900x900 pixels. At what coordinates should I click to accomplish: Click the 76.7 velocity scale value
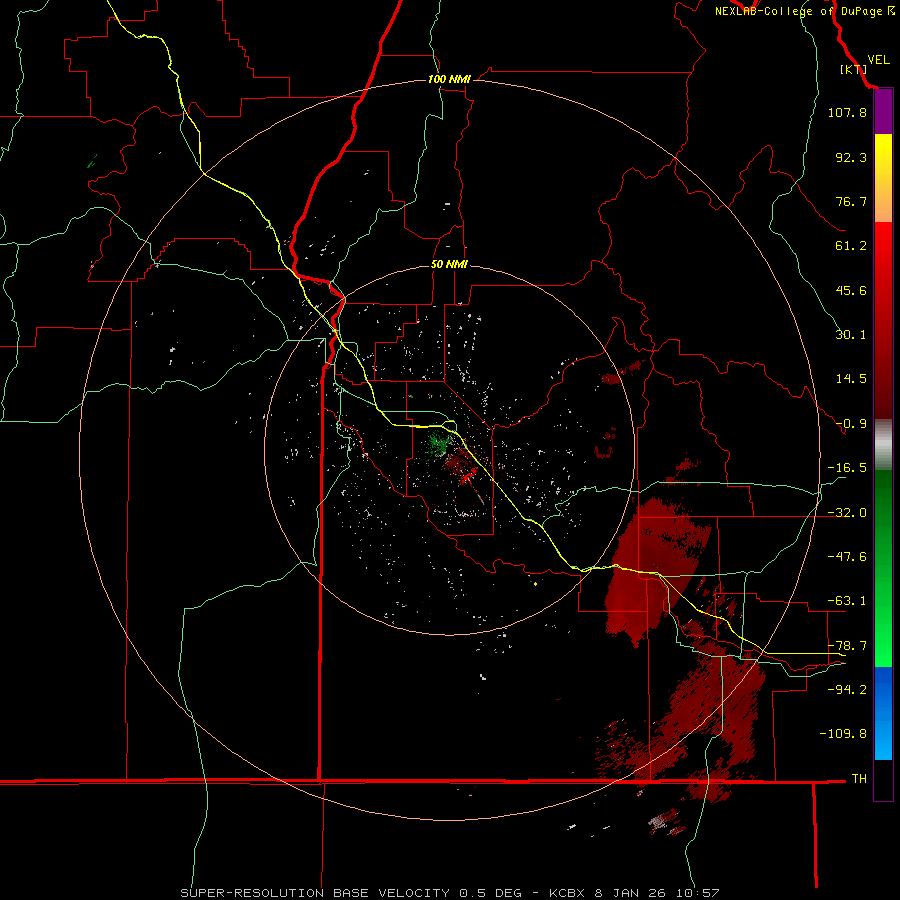pyautogui.click(x=851, y=201)
